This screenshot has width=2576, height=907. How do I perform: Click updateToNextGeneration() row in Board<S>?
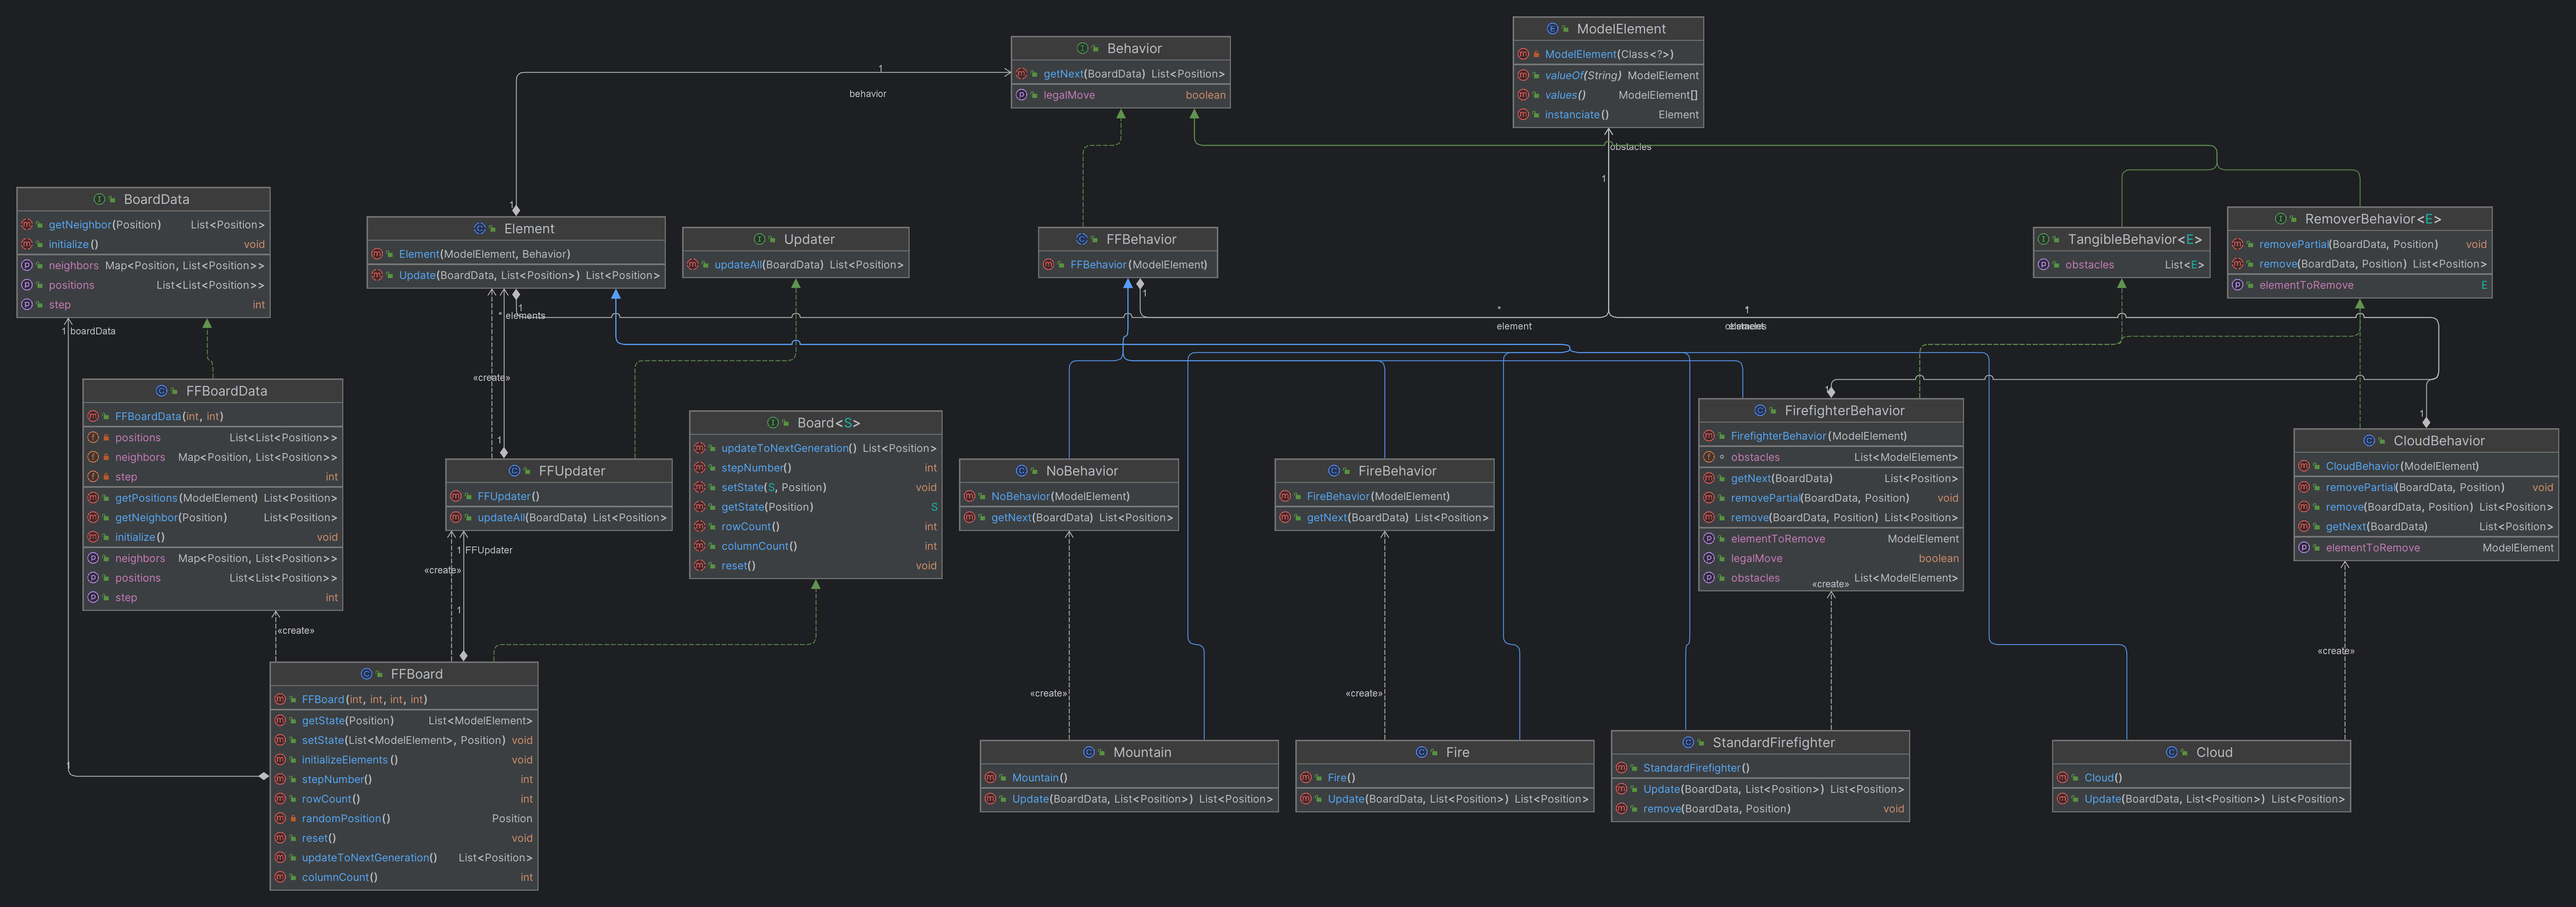pos(816,448)
